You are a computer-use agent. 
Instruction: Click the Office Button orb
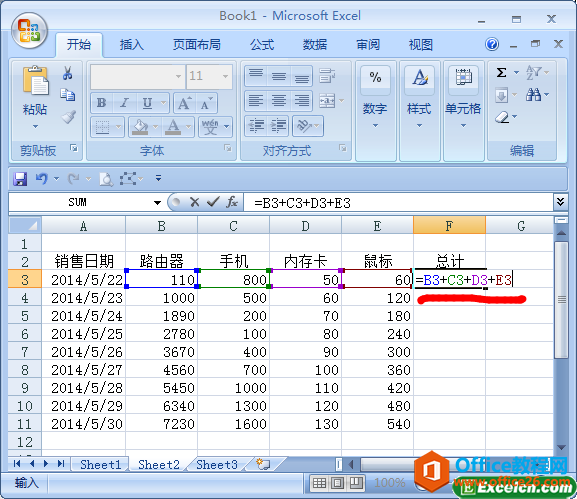pyautogui.click(x=29, y=31)
